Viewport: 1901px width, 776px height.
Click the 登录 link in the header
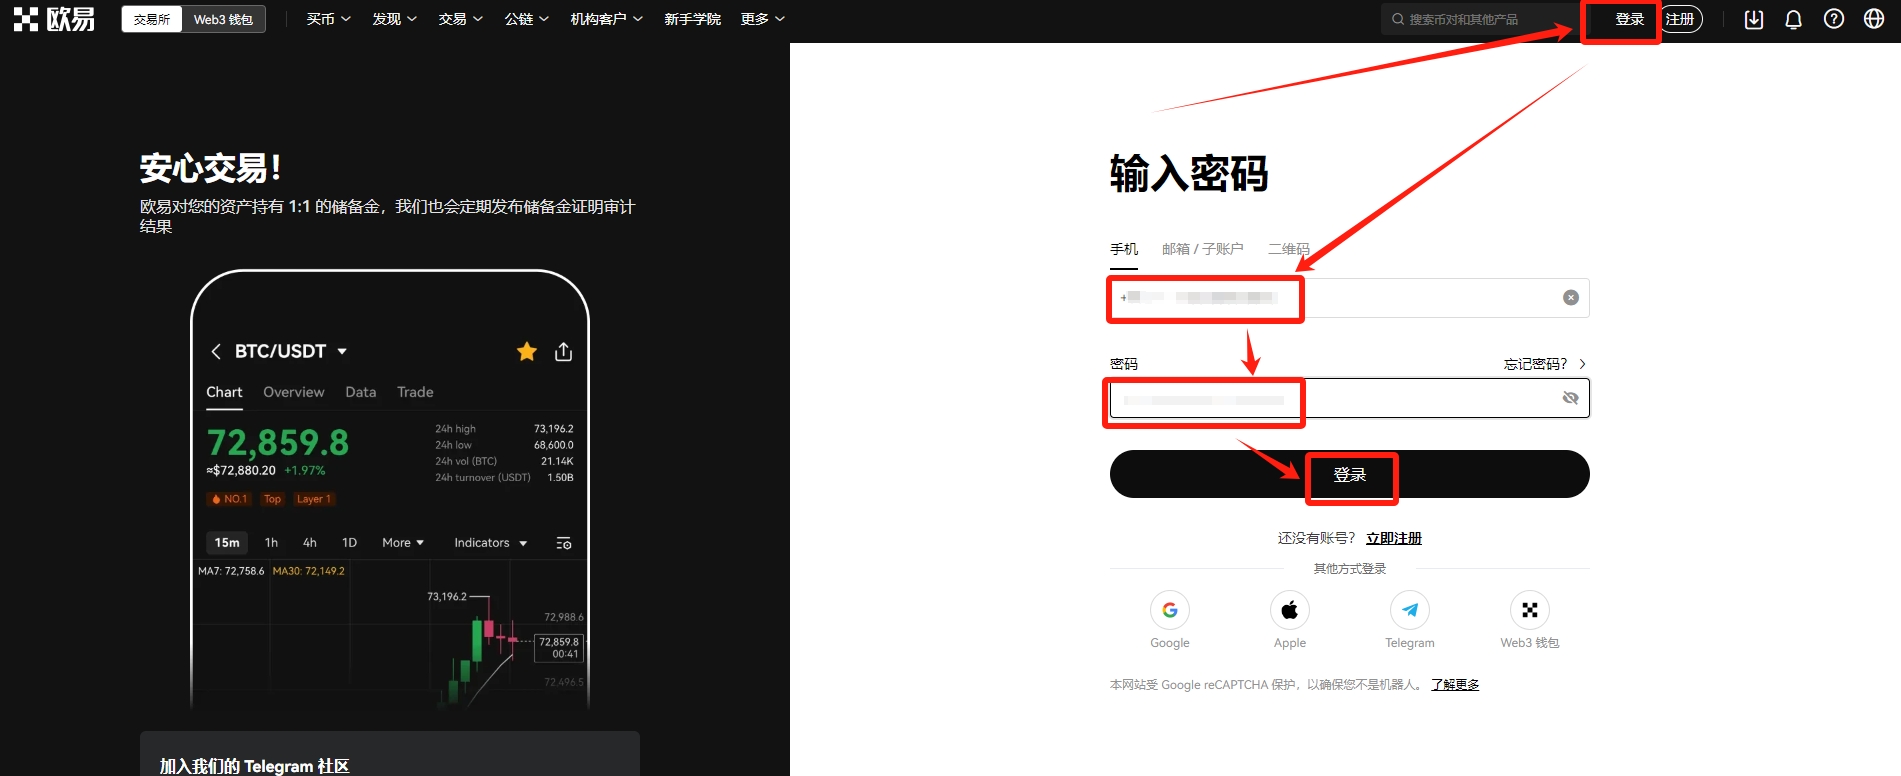1630,19
